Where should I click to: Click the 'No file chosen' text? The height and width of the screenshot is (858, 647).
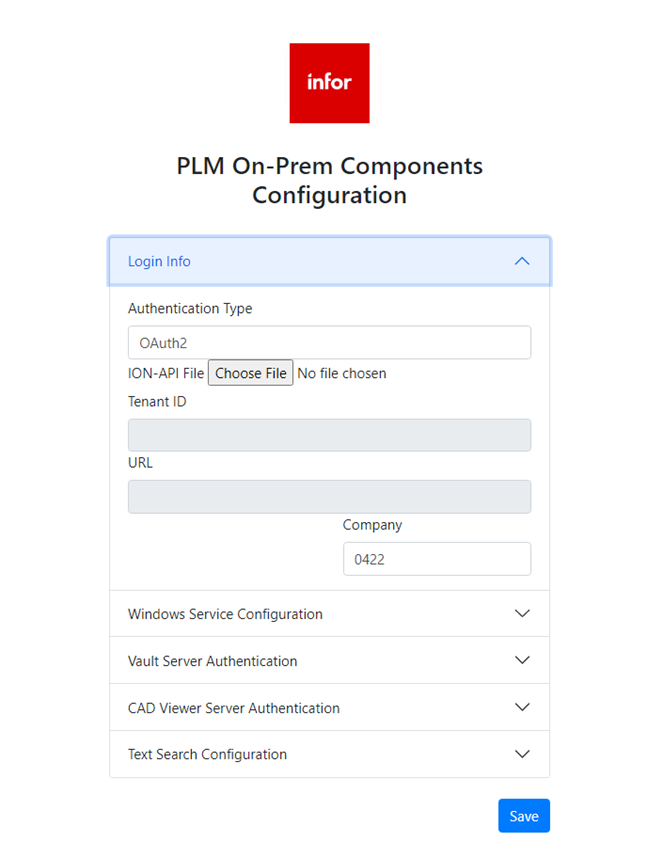click(342, 374)
